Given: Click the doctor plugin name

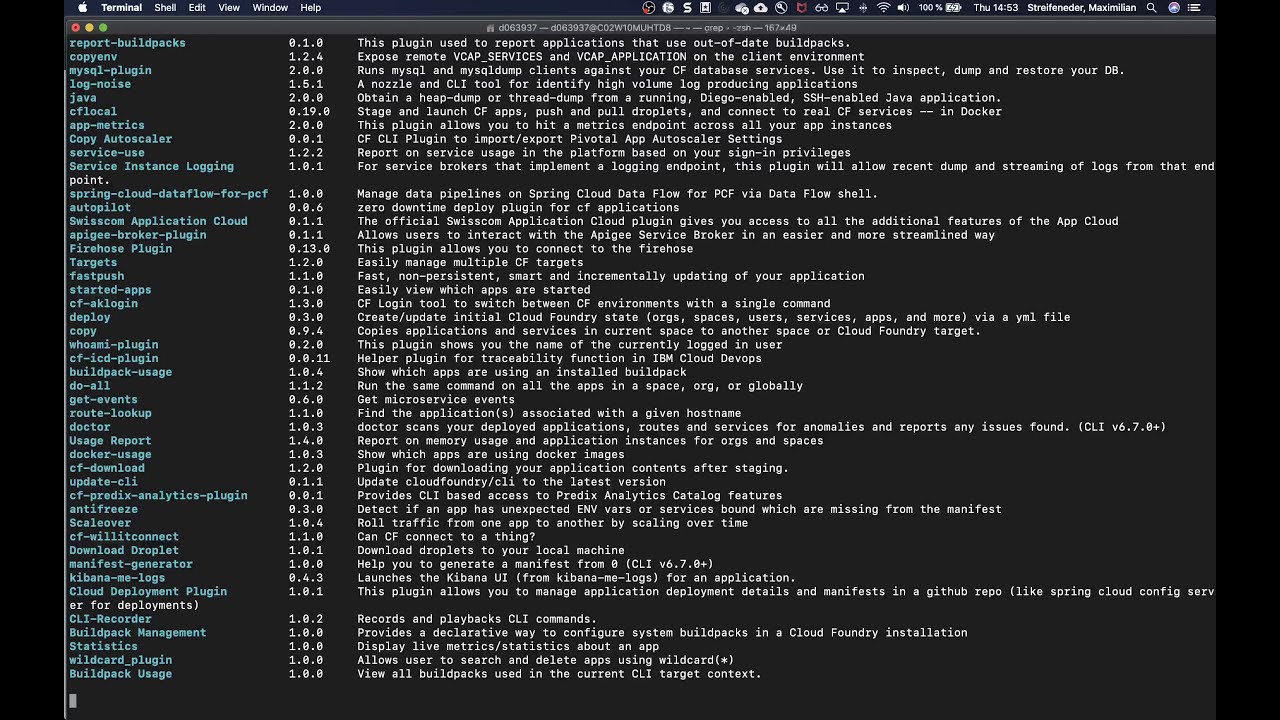Looking at the screenshot, I should (90, 427).
